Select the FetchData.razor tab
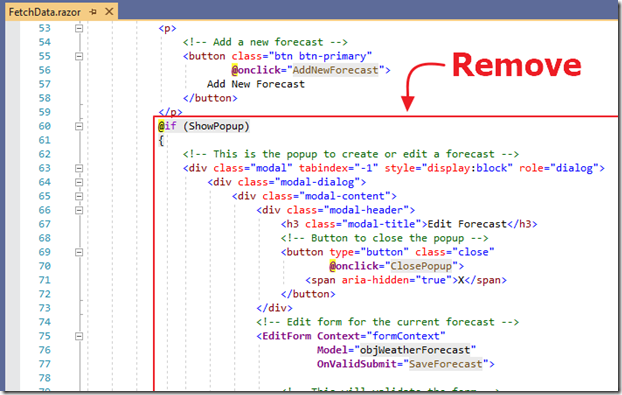622x395 pixels. coord(44,12)
